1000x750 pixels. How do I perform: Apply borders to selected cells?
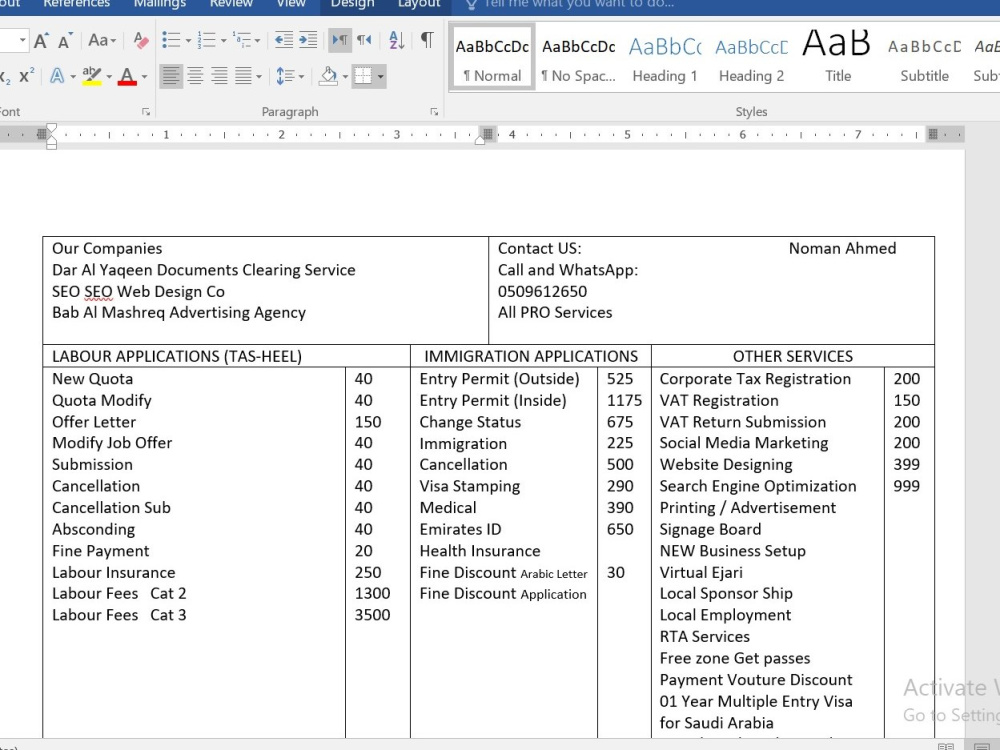(363, 77)
